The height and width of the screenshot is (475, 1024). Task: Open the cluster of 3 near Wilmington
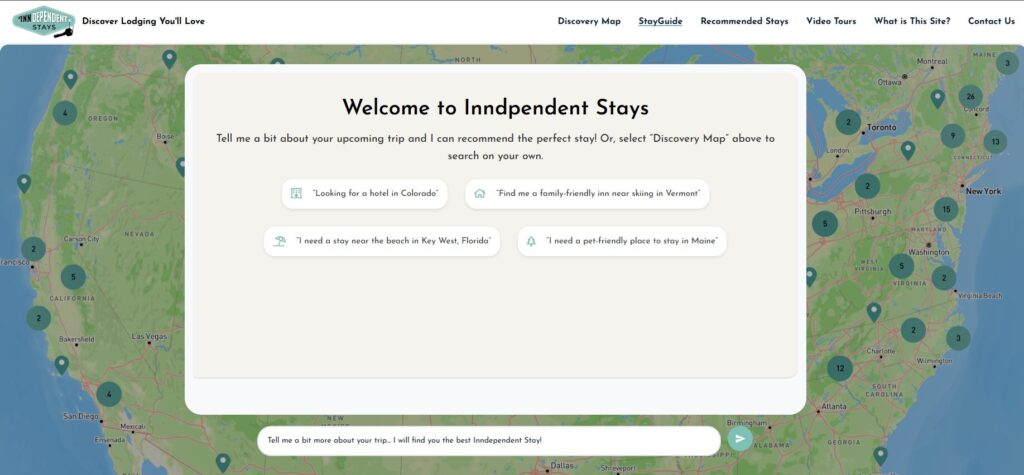[958, 338]
